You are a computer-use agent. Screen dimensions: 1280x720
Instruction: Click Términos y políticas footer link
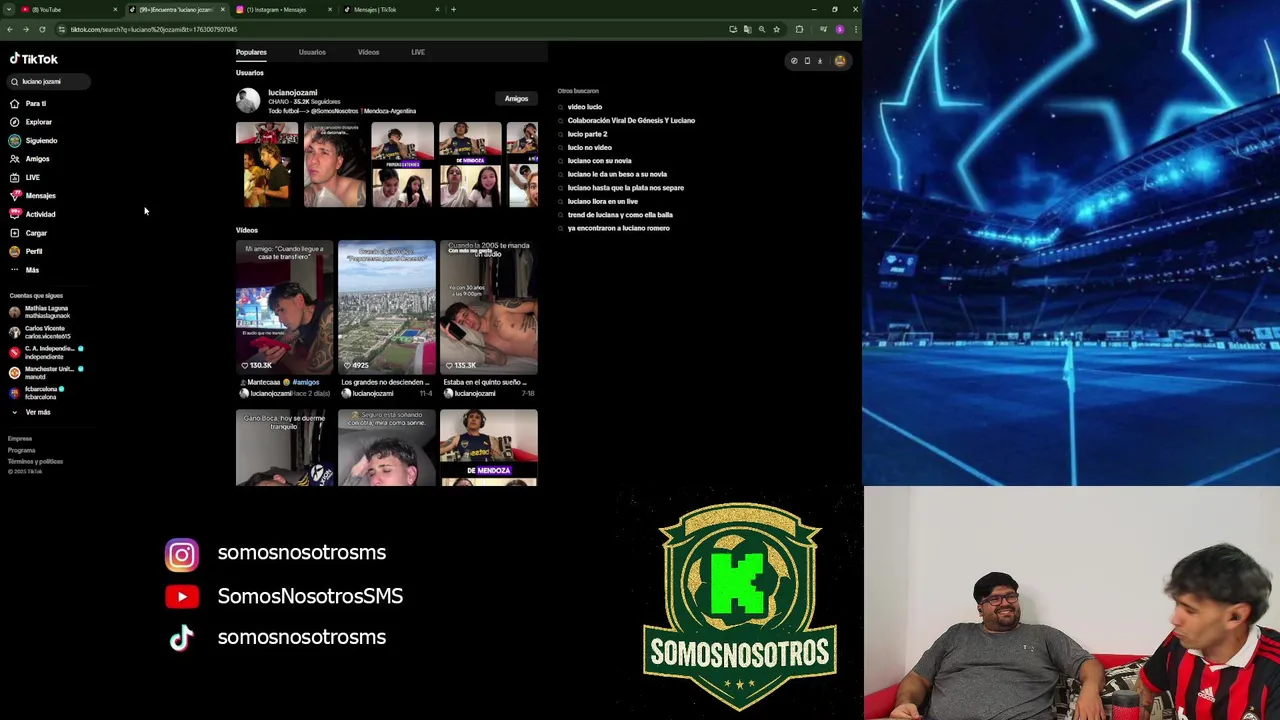[35, 461]
